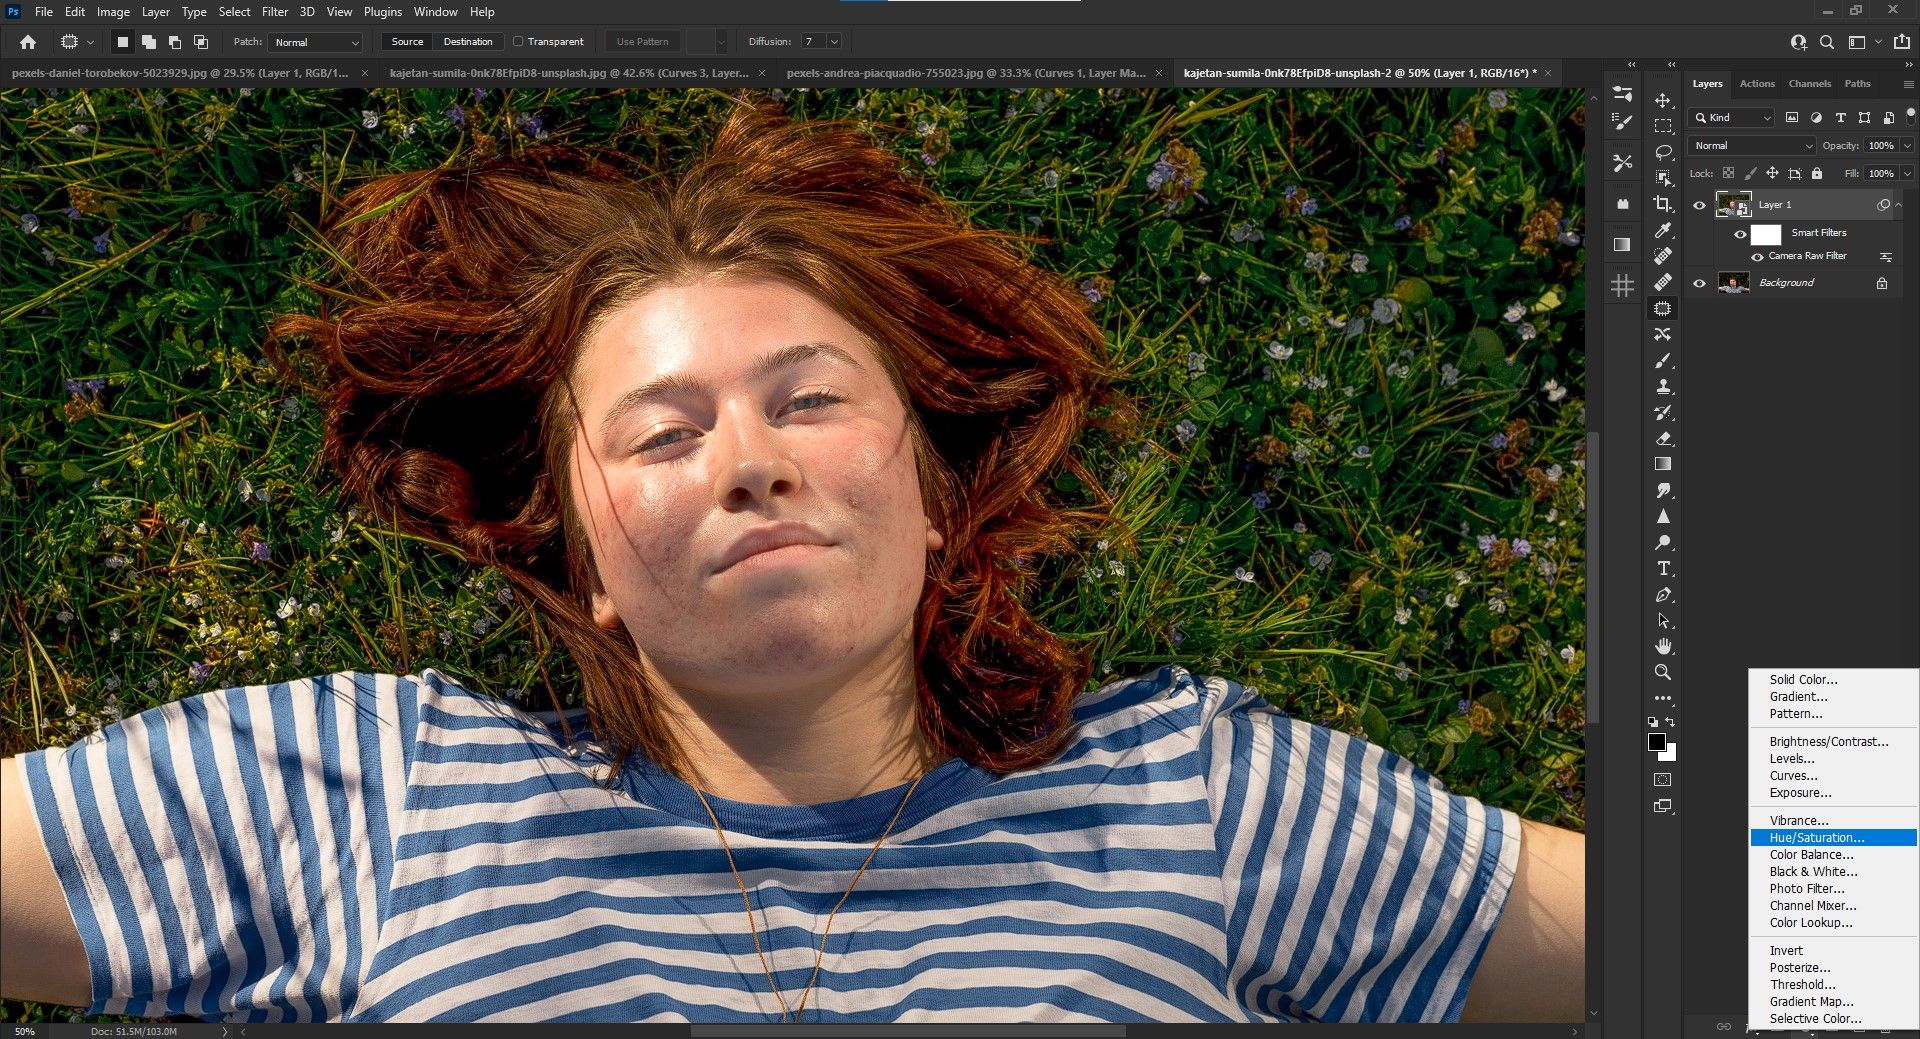This screenshot has height=1039, width=1920.
Task: Select the Clone Stamp tool
Action: click(x=1663, y=385)
